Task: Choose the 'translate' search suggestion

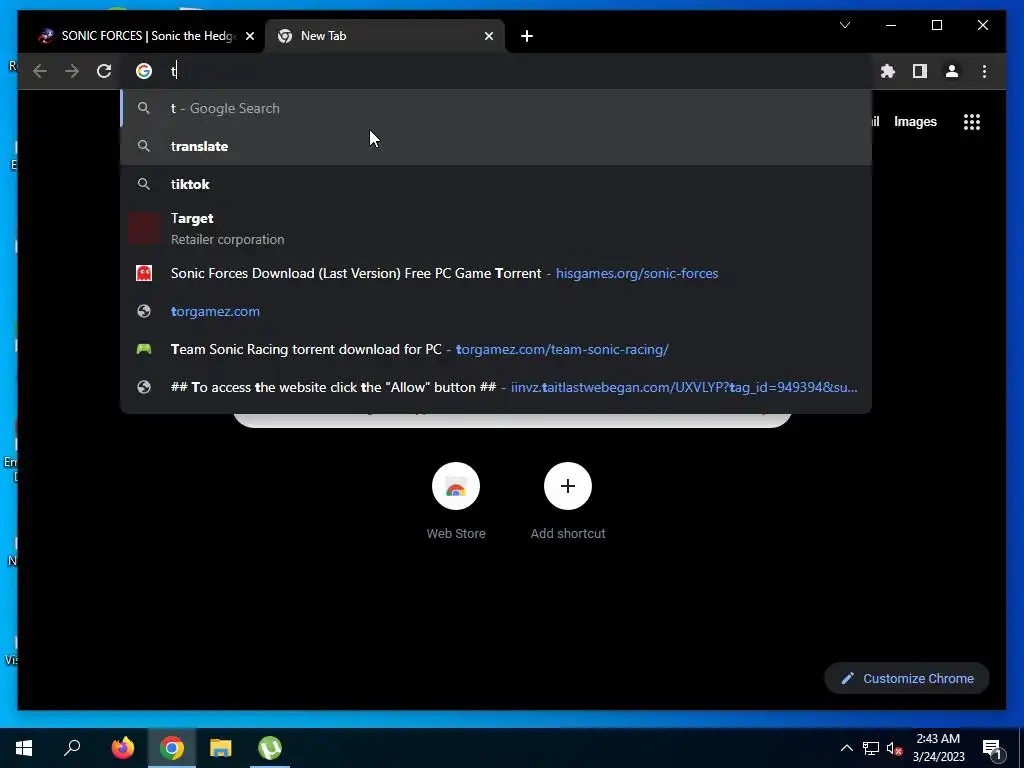Action: pyautogui.click(x=496, y=146)
